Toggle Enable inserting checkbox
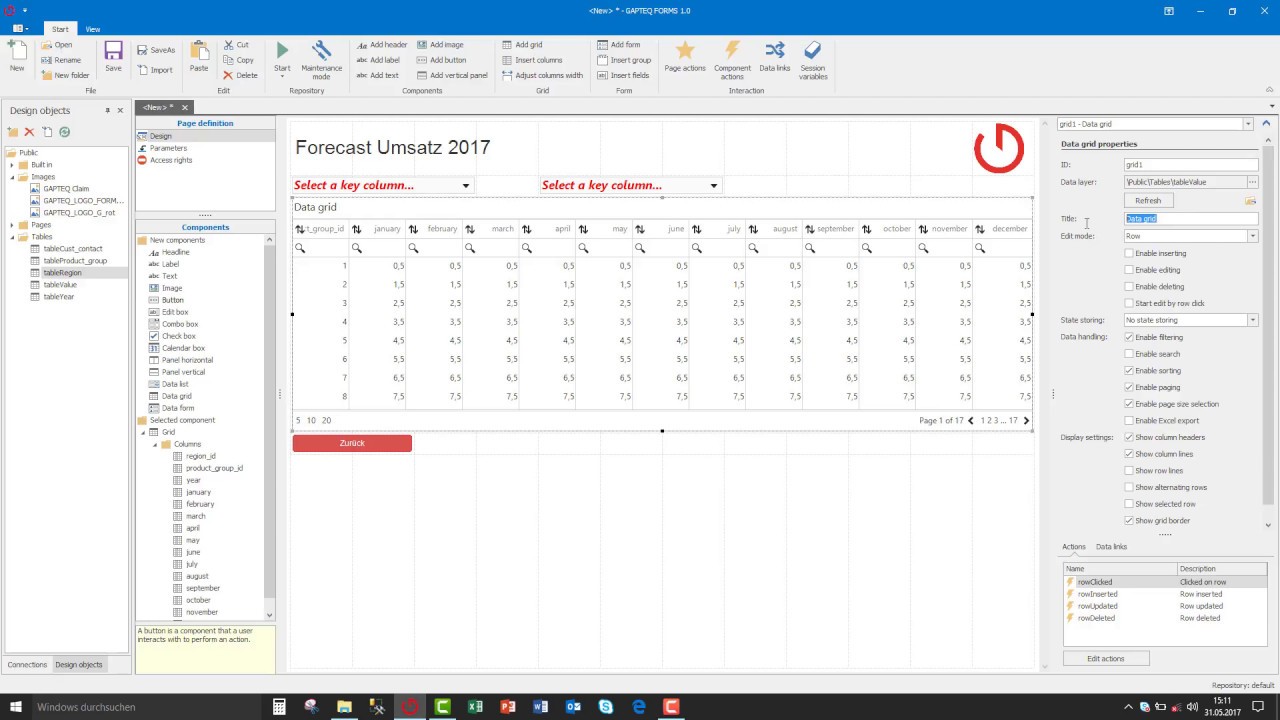Screen dimensions: 1280x720 1129,253
